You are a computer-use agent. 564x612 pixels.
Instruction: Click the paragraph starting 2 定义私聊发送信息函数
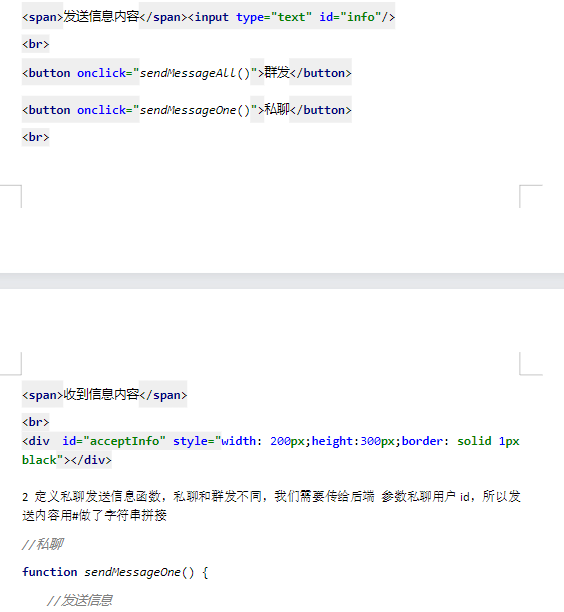pos(271,506)
